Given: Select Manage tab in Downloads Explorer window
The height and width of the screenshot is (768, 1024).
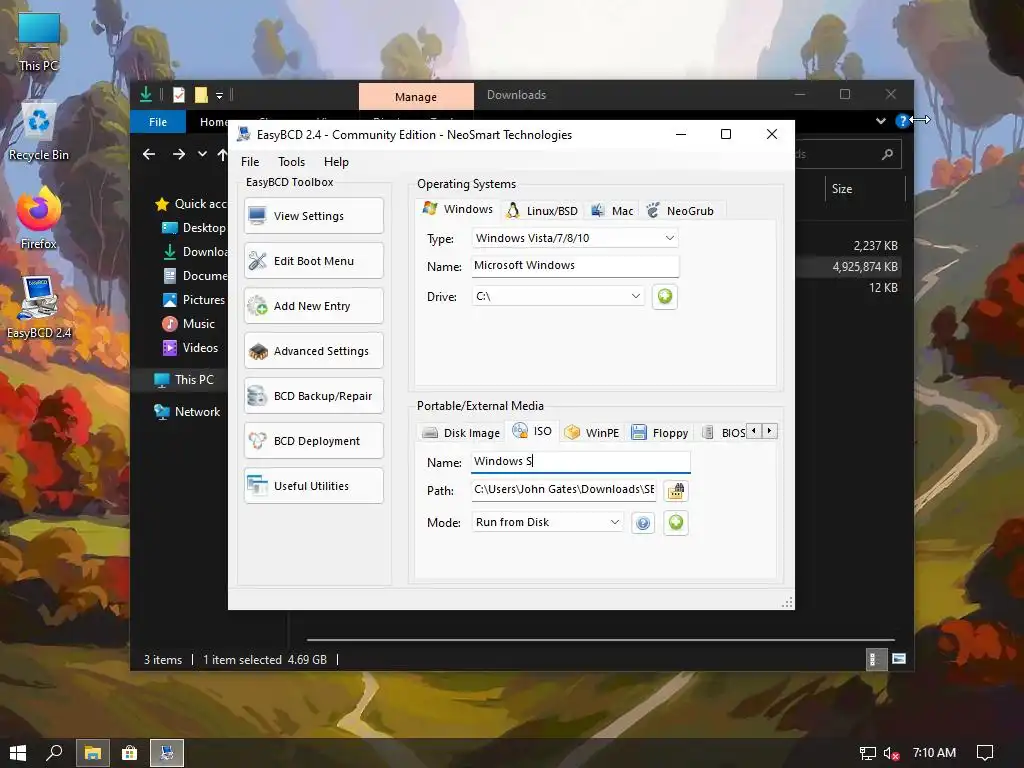Looking at the screenshot, I should pos(416,97).
